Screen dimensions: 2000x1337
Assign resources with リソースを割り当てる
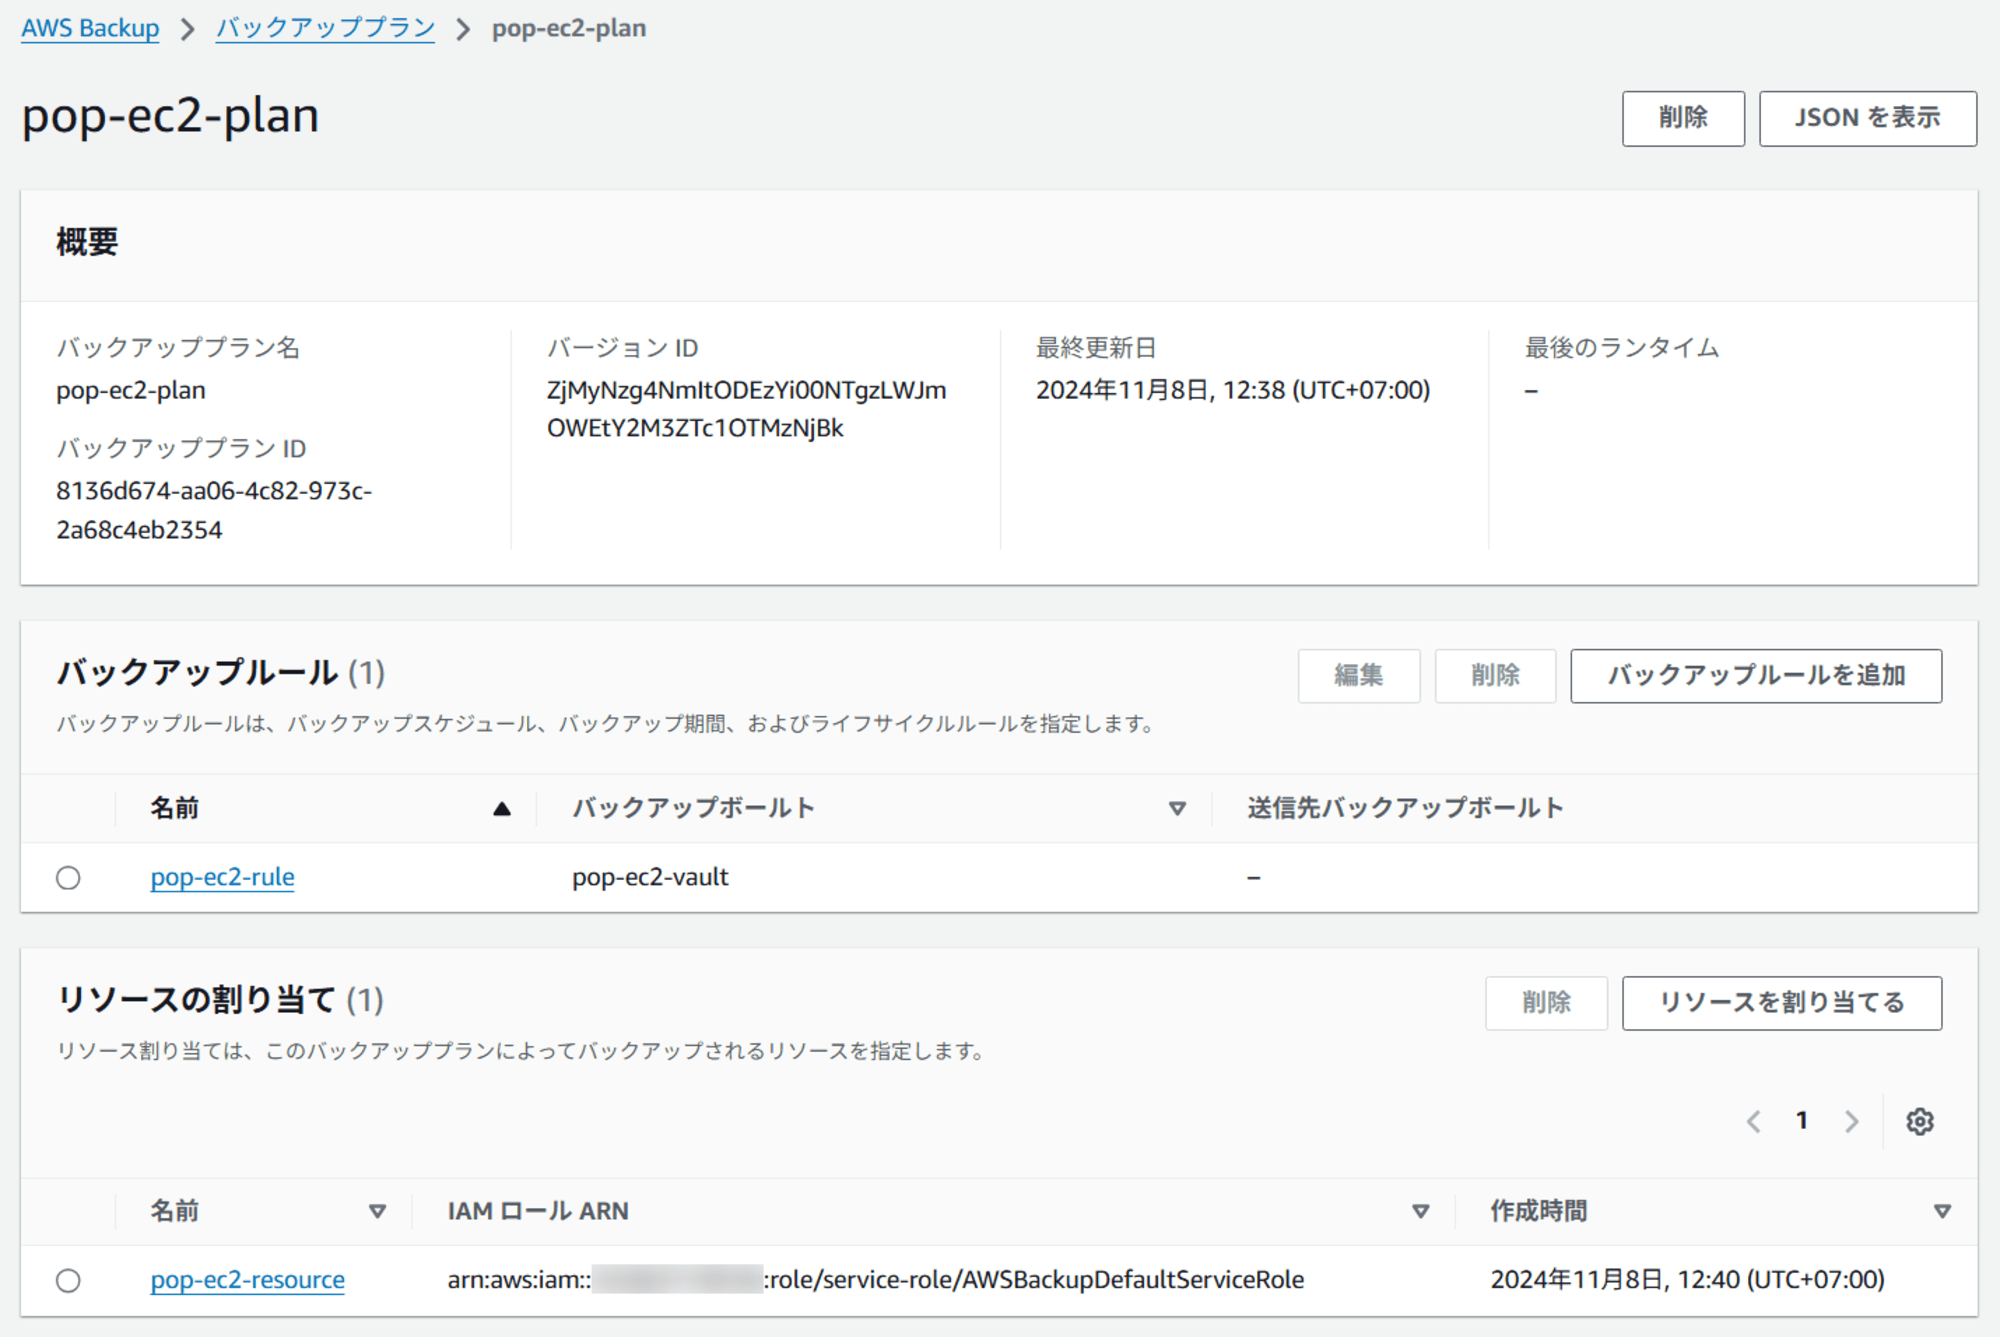pos(1782,1003)
